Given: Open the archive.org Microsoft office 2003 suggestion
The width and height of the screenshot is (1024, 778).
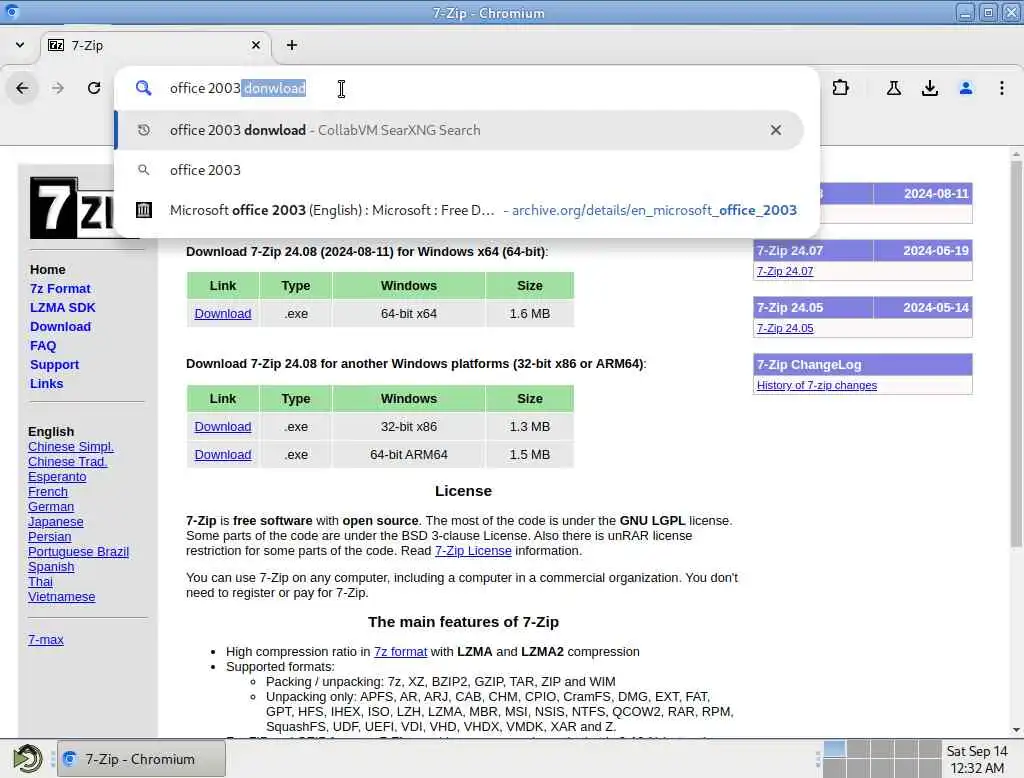Looking at the screenshot, I should pyautogui.click(x=460, y=210).
